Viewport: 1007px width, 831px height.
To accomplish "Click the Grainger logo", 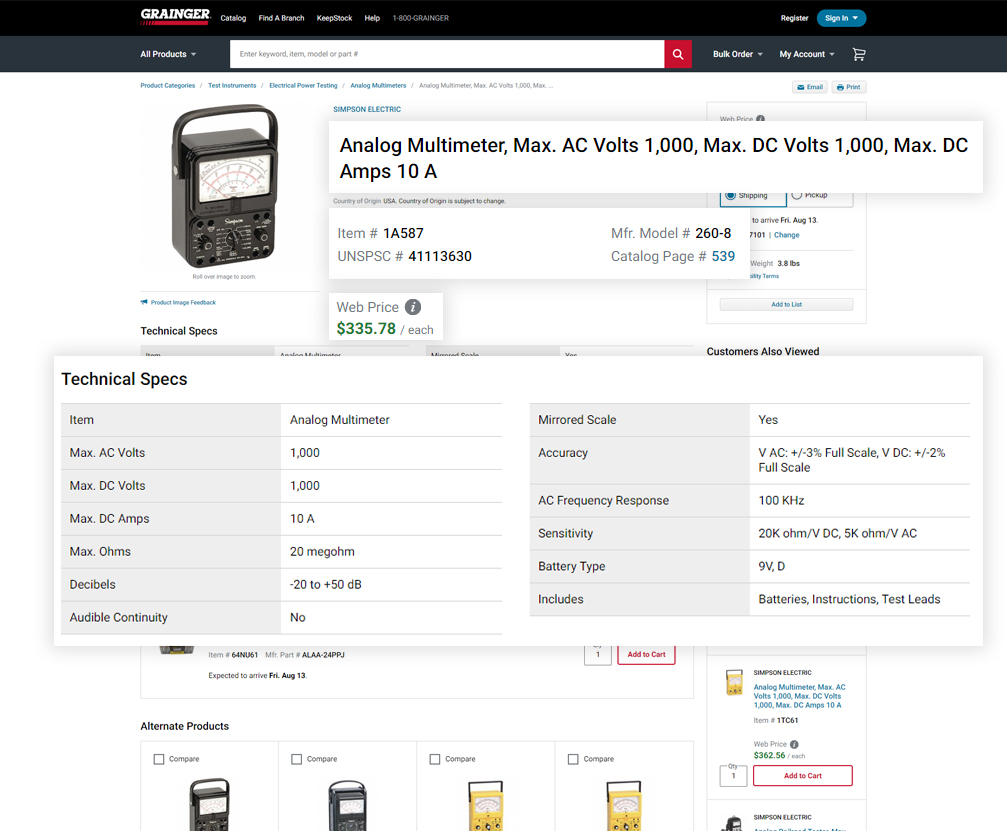I will click(x=175, y=17).
